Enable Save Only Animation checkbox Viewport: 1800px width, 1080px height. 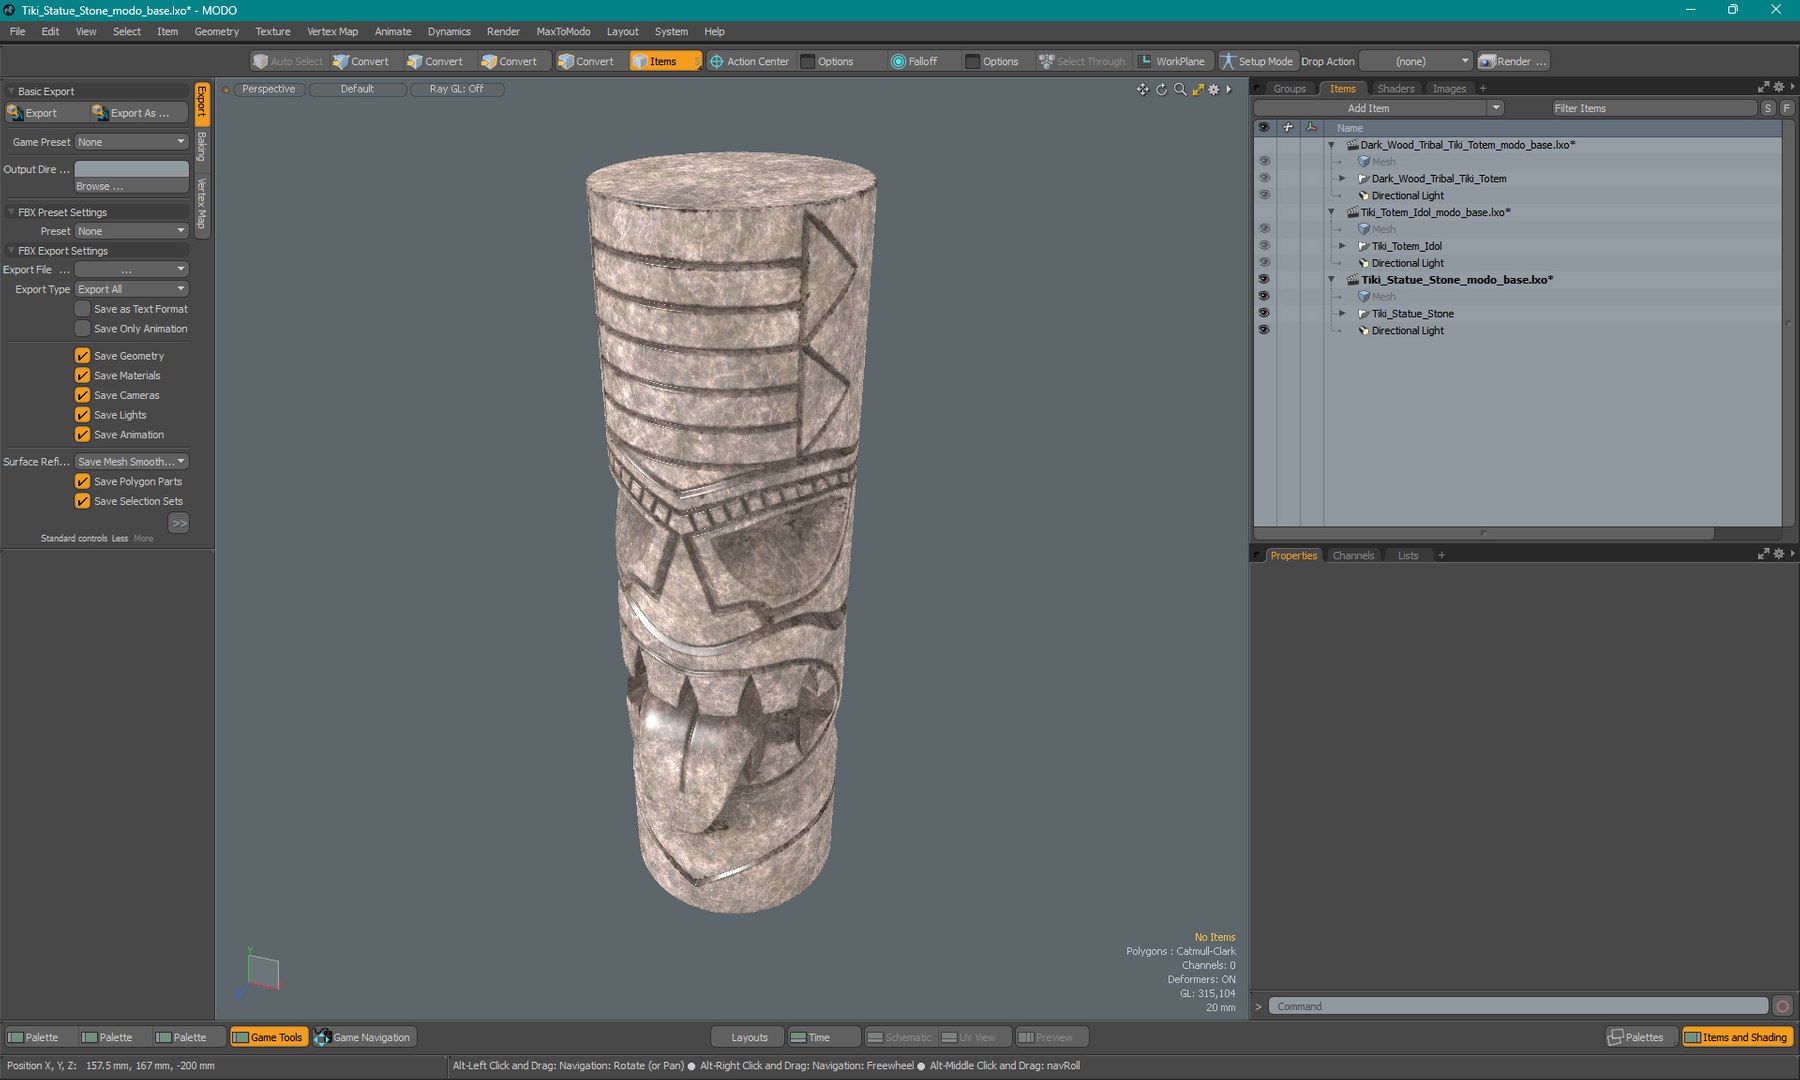pyautogui.click(x=83, y=329)
